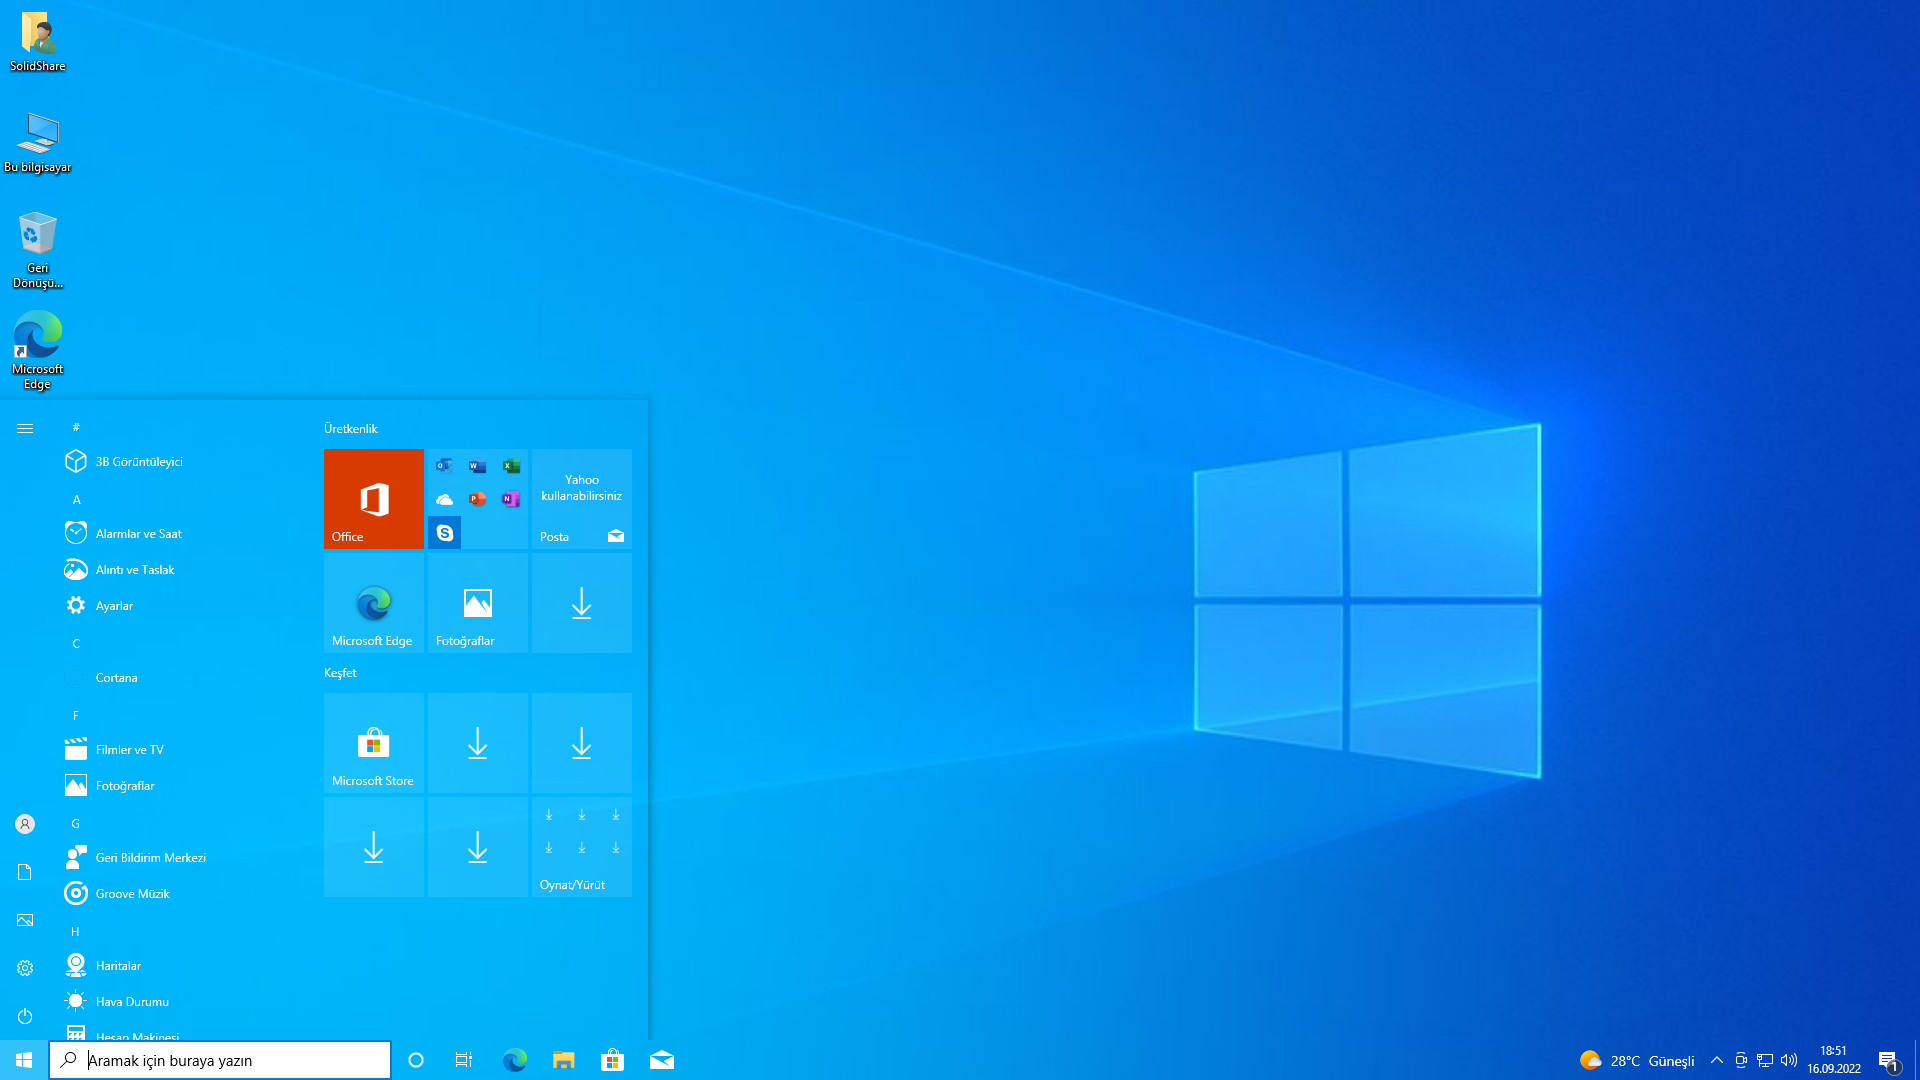Select Microsoft Edge desktop shortcut
Screen dimensions: 1920x1080
[37, 350]
